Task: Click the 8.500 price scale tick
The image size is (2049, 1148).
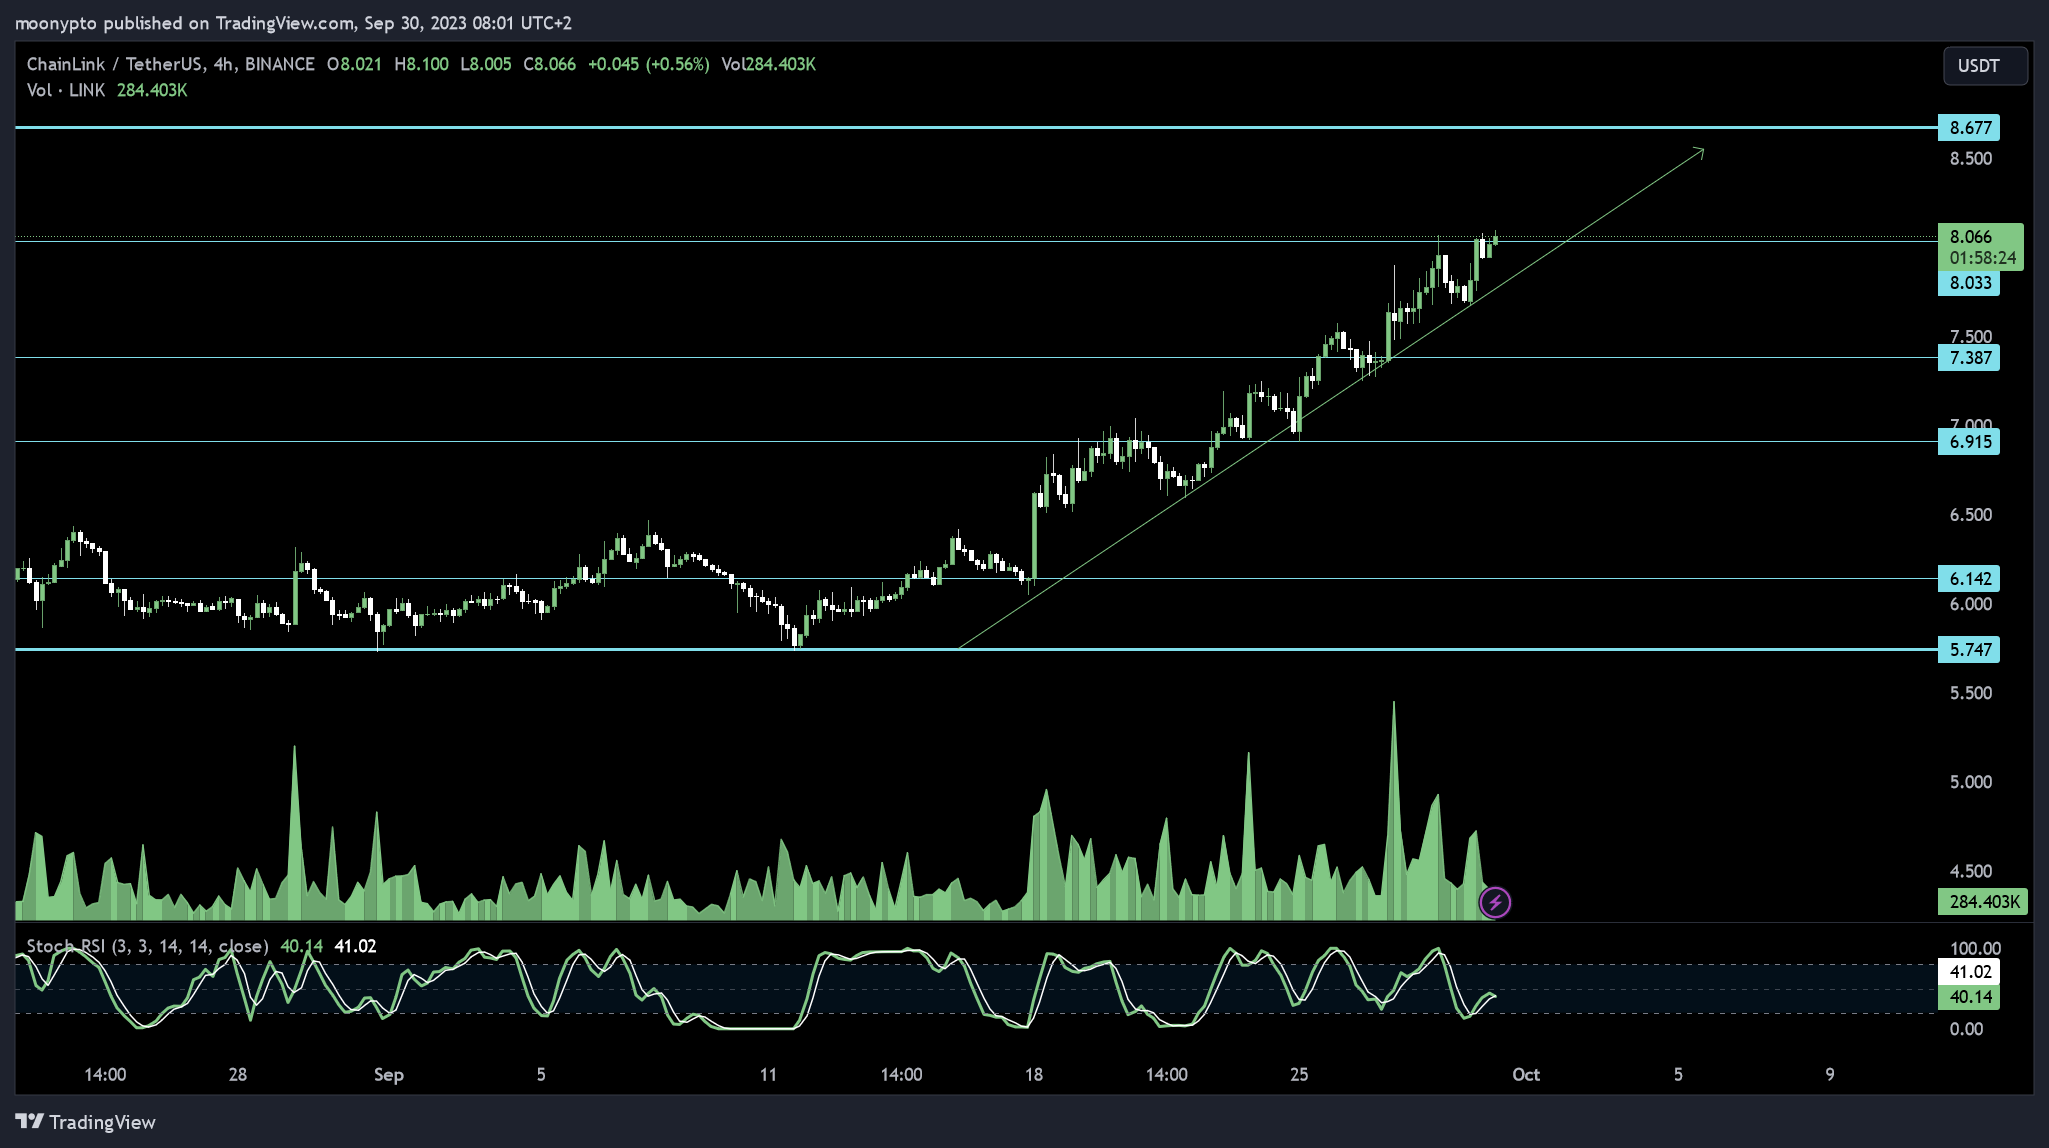Action: 1971,159
